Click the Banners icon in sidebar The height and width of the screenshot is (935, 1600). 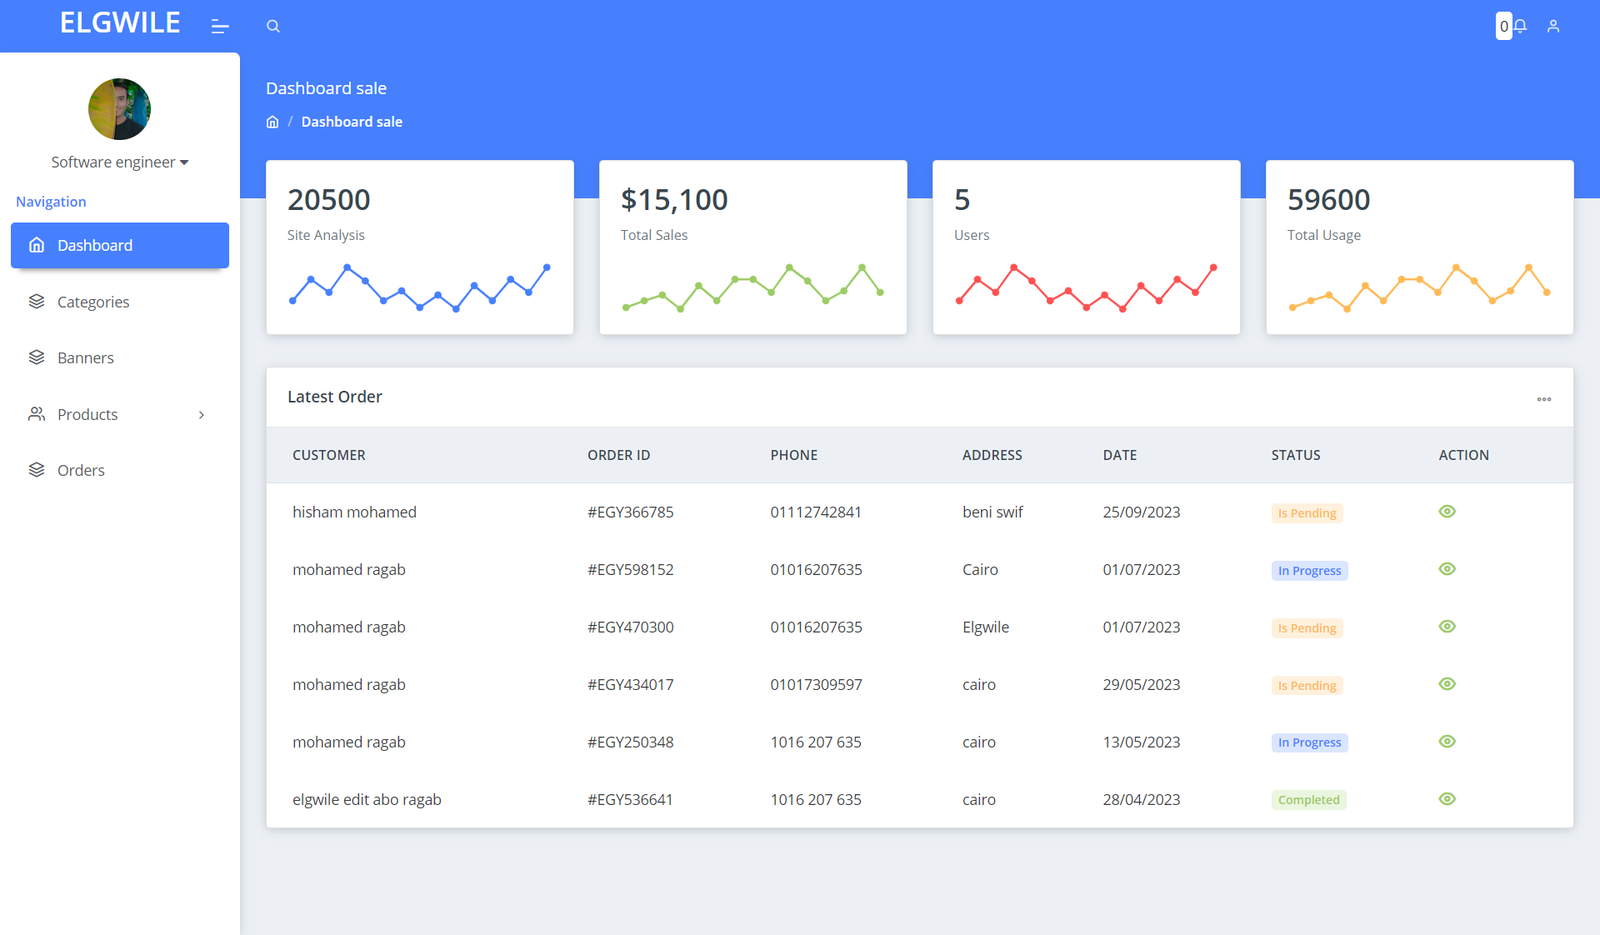pyautogui.click(x=37, y=357)
